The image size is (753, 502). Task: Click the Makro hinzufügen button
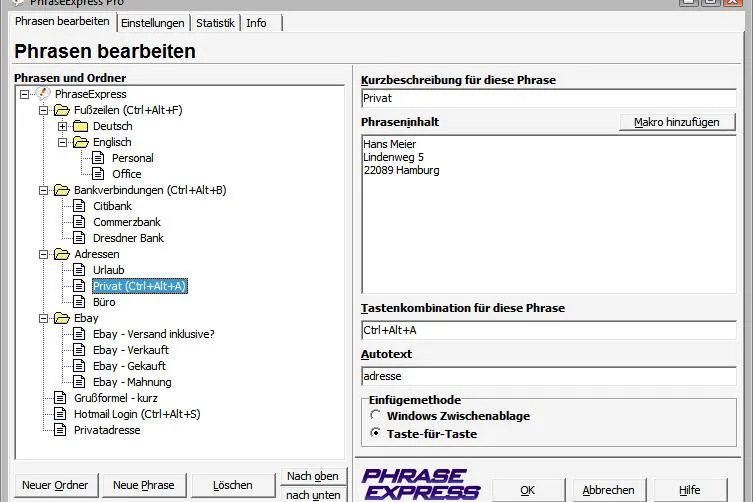click(x=677, y=122)
